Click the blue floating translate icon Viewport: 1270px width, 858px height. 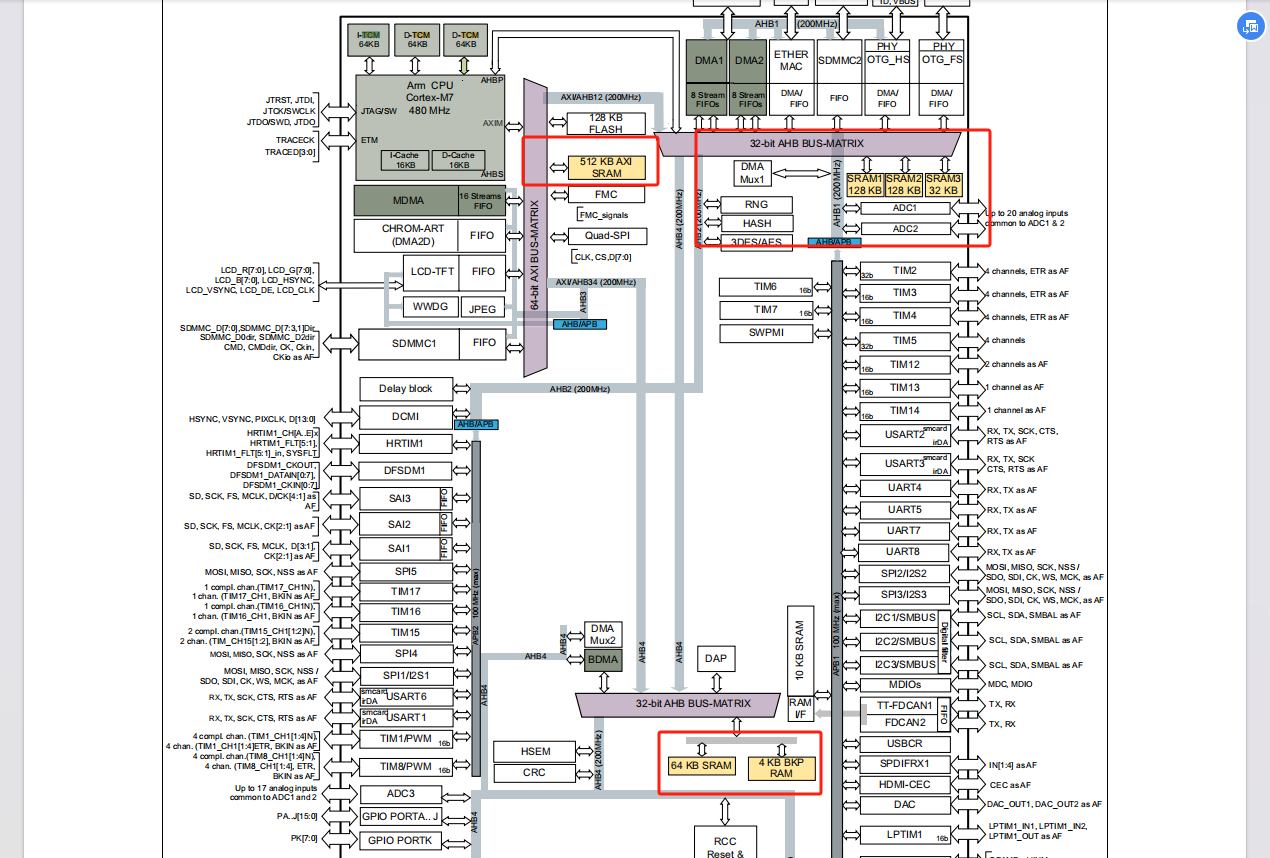1250,27
